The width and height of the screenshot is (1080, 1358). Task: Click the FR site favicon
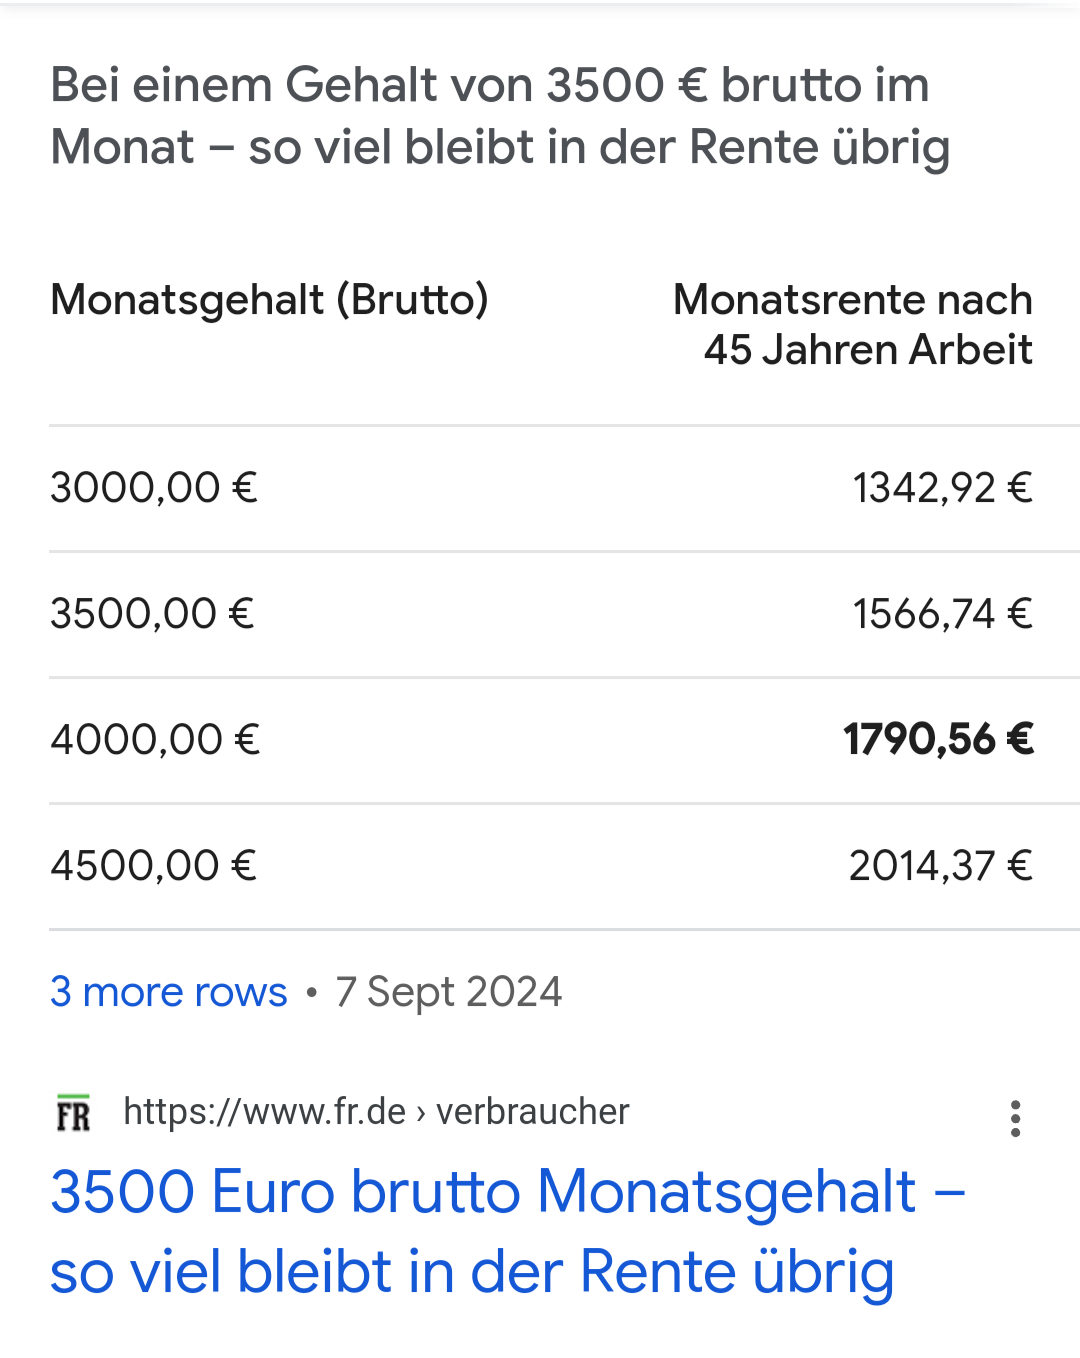(73, 1113)
